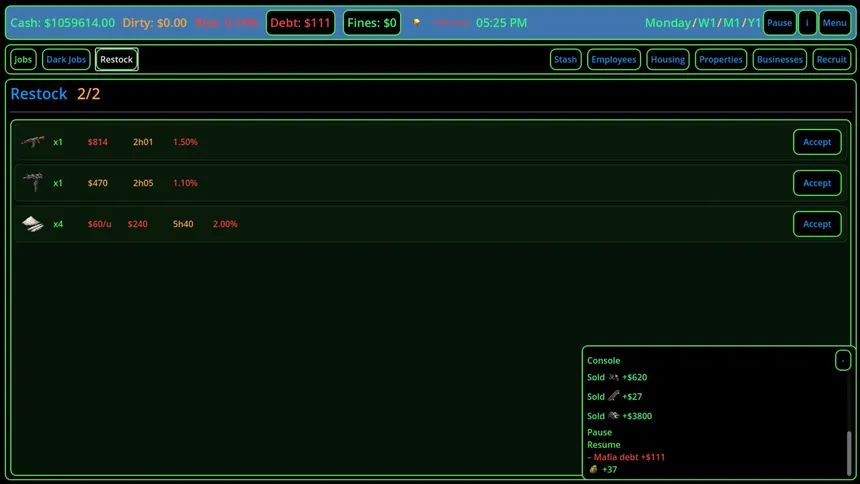
Task: Click the assault rifle icon in first restock offer
Action: point(33,142)
